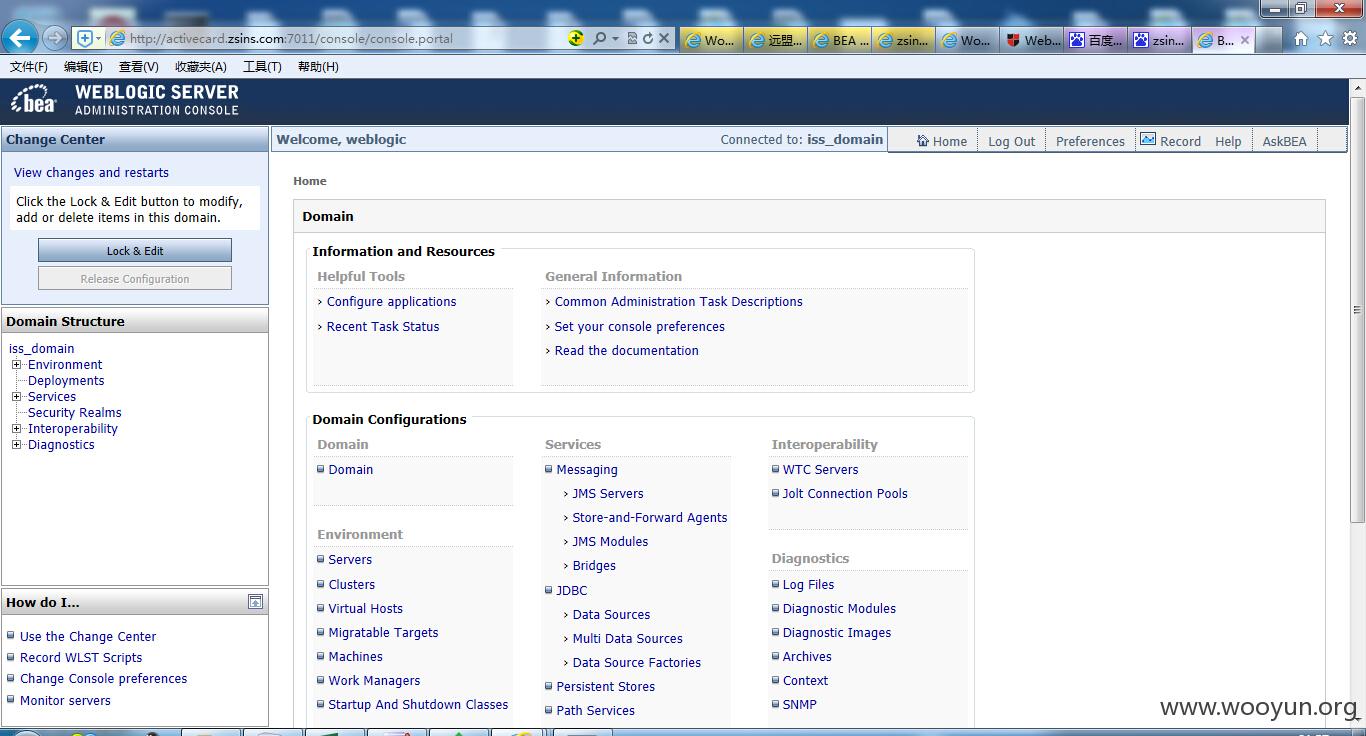Open the browser tools gear icon
This screenshot has height=736, width=1366.
coord(1350,39)
